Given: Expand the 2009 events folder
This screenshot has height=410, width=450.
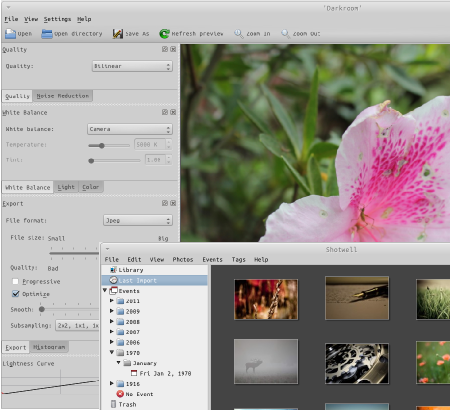Looking at the screenshot, I should [x=112, y=311].
